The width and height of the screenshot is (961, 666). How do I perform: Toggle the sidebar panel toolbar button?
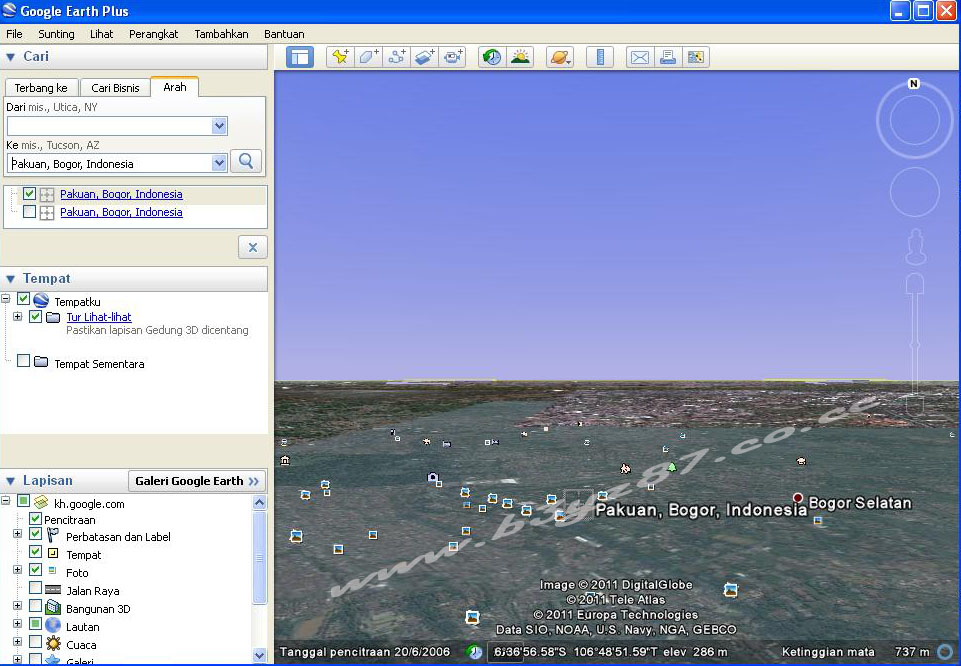tap(300, 57)
